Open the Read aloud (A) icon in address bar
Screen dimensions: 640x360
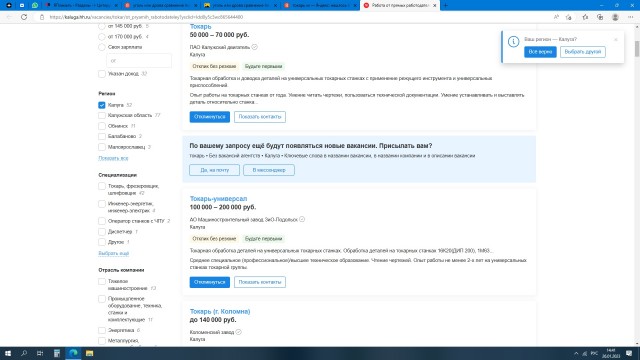coord(556,17)
